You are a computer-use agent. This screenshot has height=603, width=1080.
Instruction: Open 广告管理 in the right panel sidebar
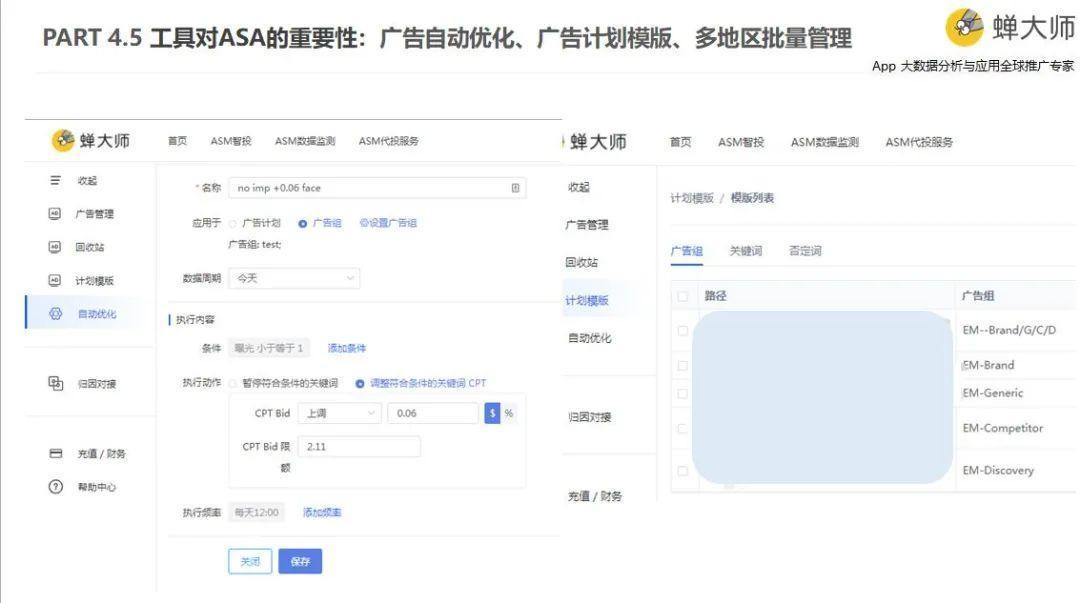[587, 225]
